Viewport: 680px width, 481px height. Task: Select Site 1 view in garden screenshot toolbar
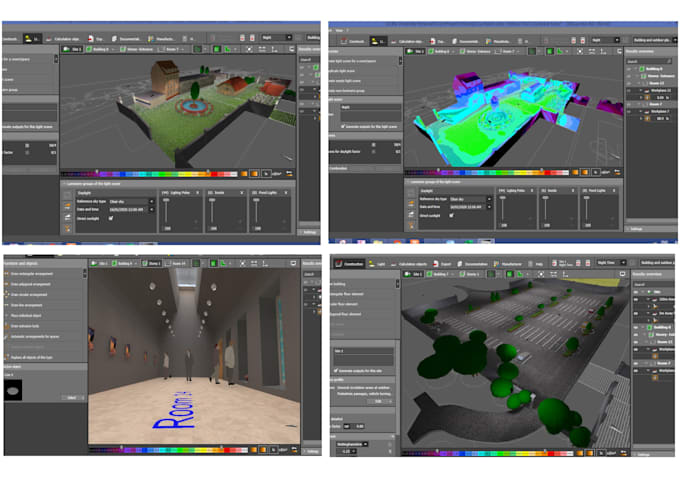[73, 49]
